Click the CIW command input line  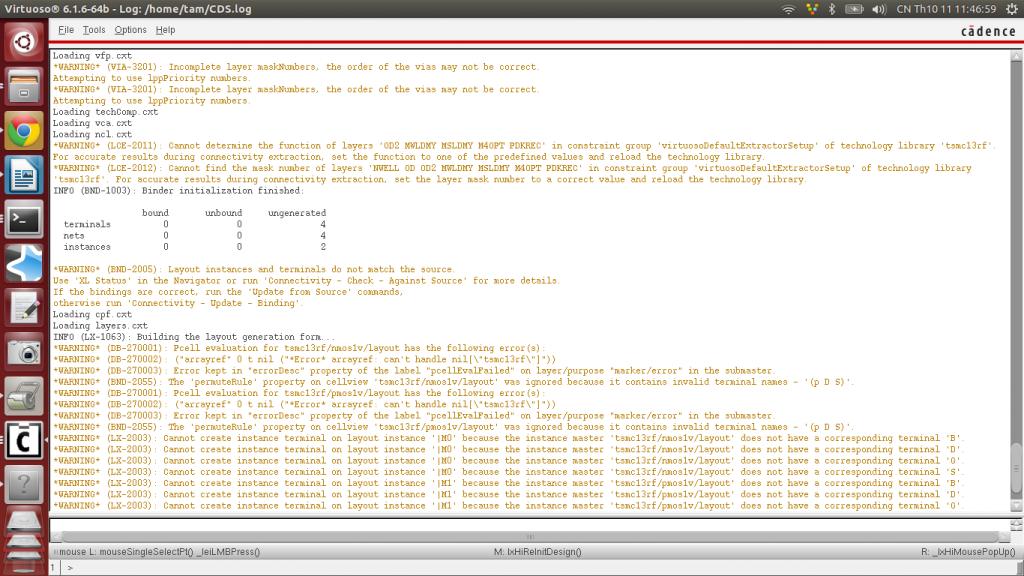tap(542, 568)
